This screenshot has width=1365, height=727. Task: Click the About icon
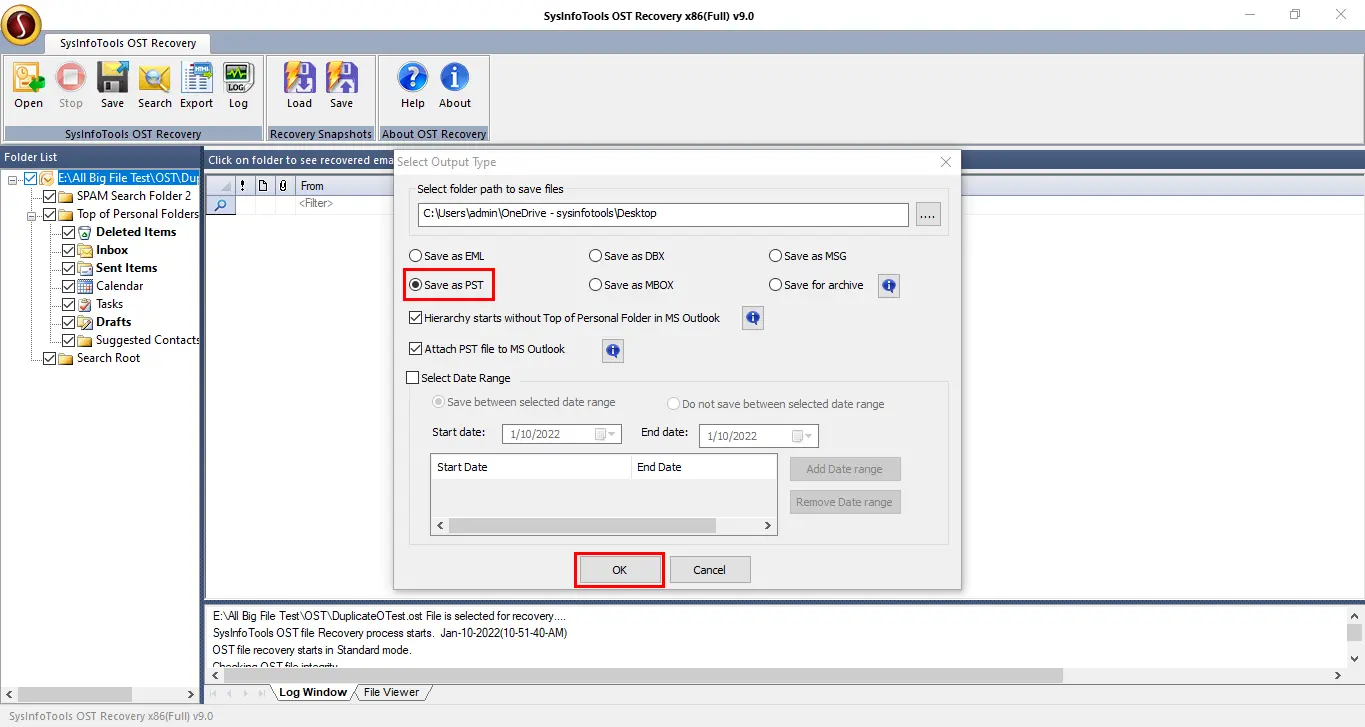click(455, 85)
